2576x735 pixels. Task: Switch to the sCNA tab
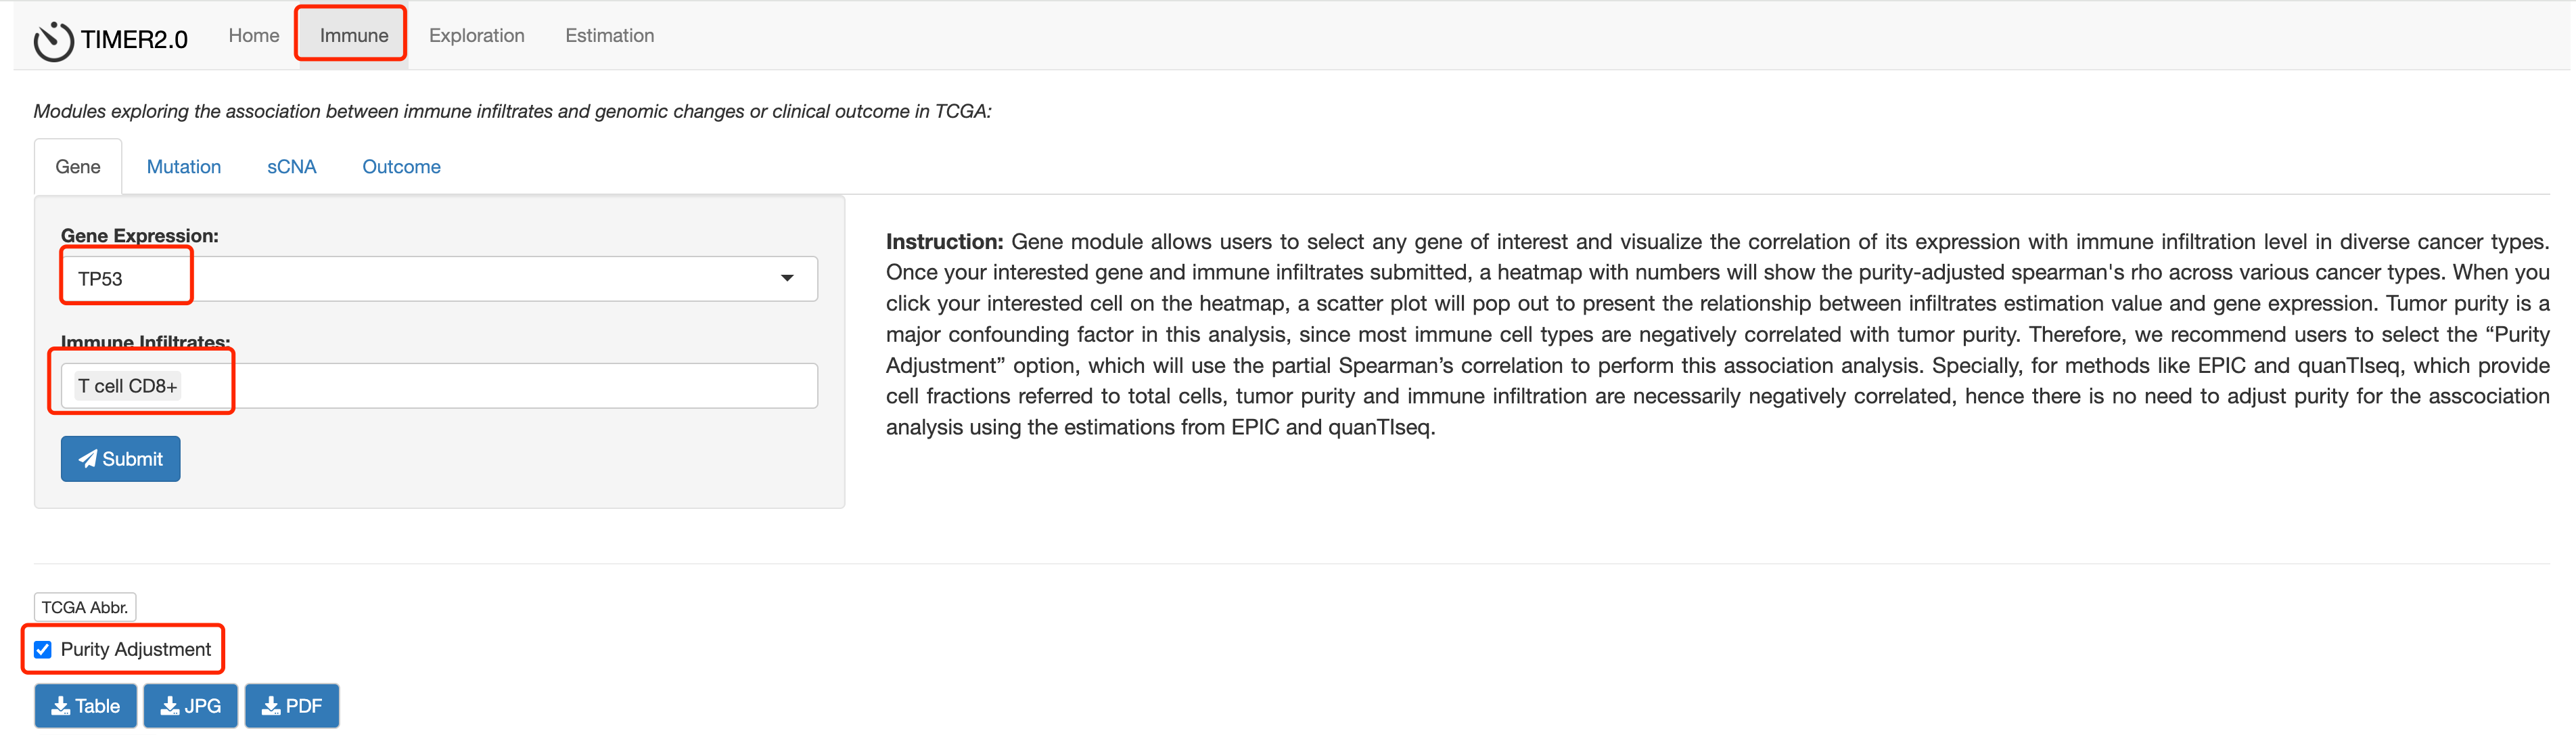pos(292,167)
